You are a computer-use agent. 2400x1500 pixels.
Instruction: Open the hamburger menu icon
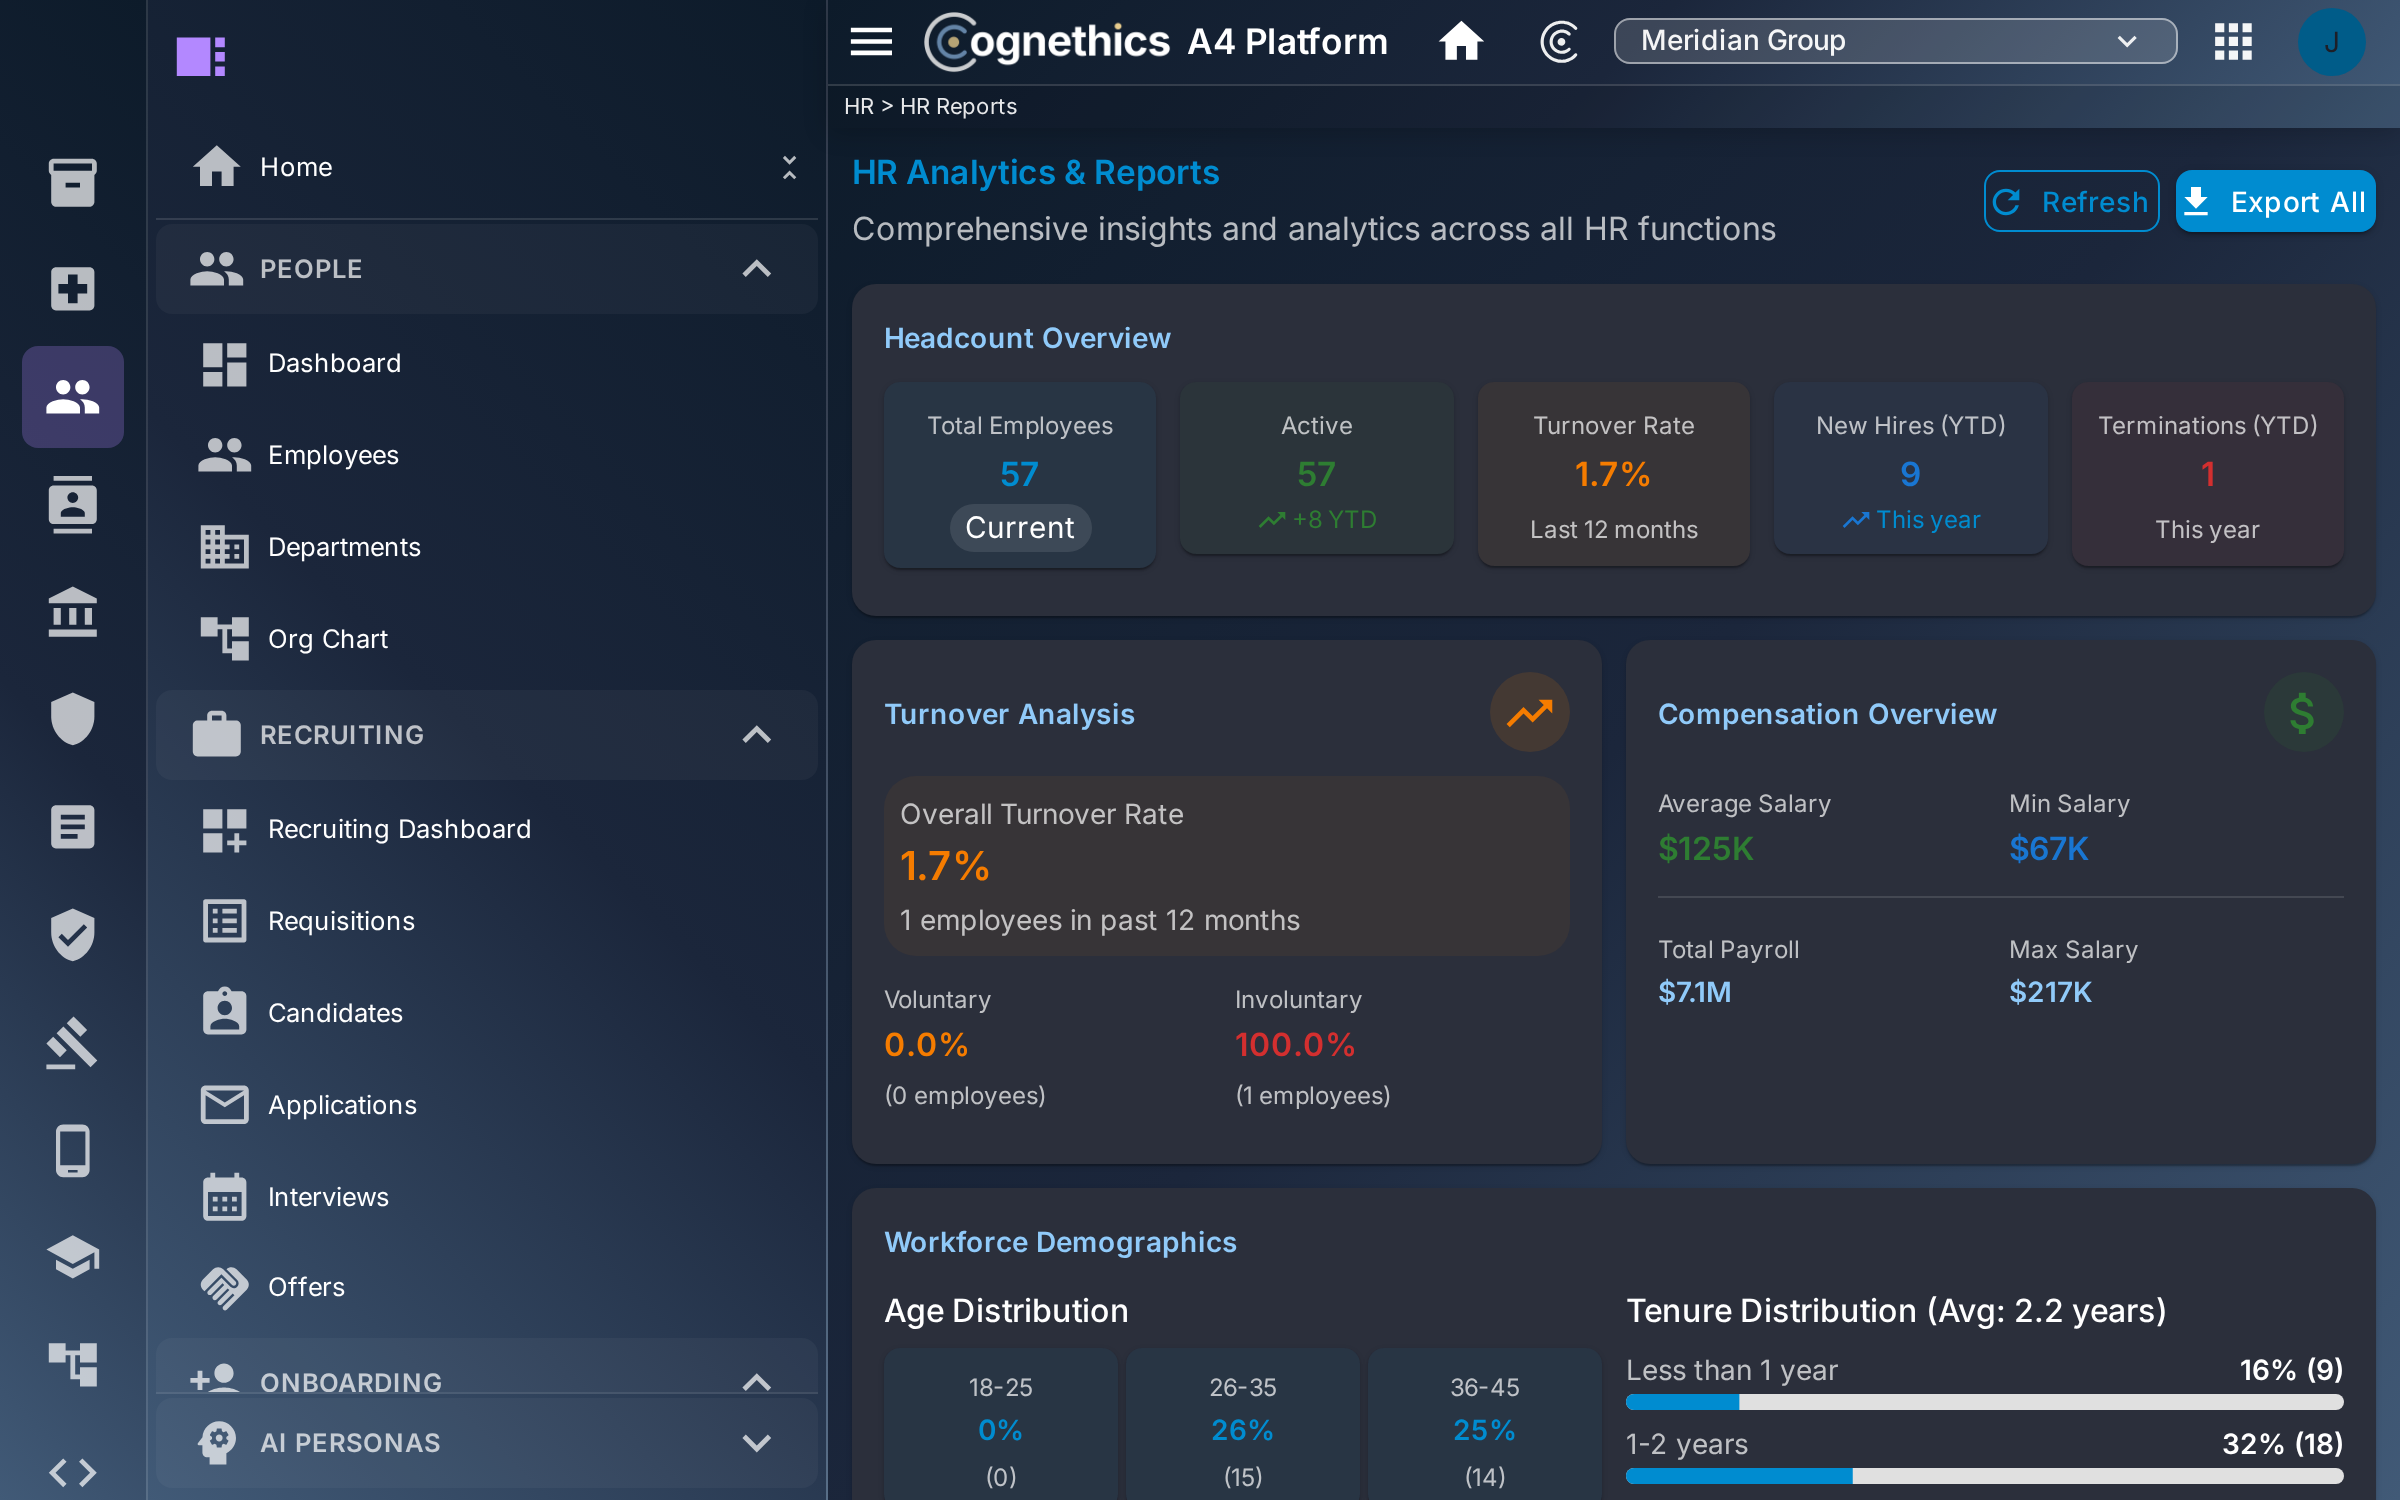pyautogui.click(x=871, y=41)
